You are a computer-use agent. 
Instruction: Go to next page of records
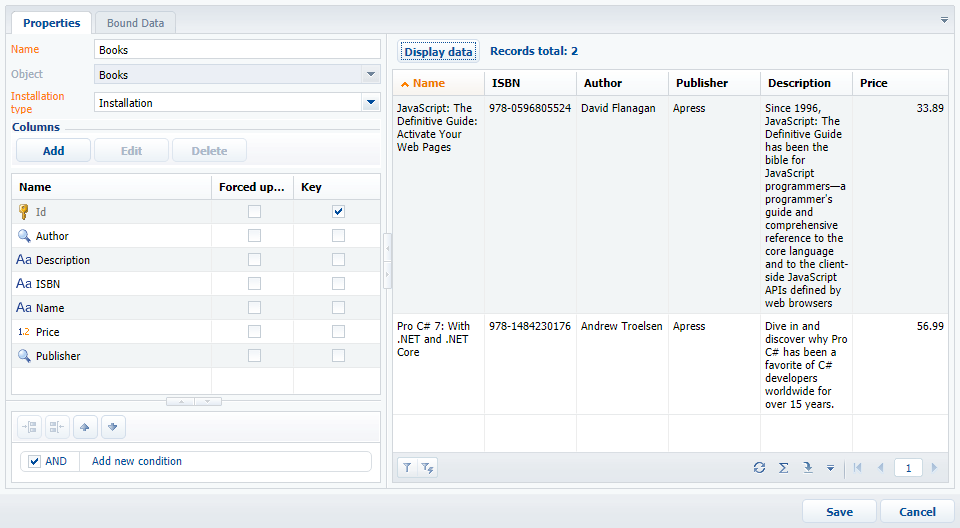pyautogui.click(x=934, y=467)
